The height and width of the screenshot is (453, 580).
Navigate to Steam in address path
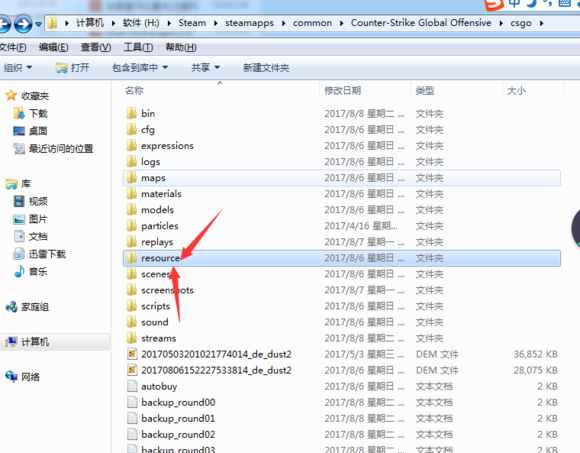pyautogui.click(x=192, y=23)
